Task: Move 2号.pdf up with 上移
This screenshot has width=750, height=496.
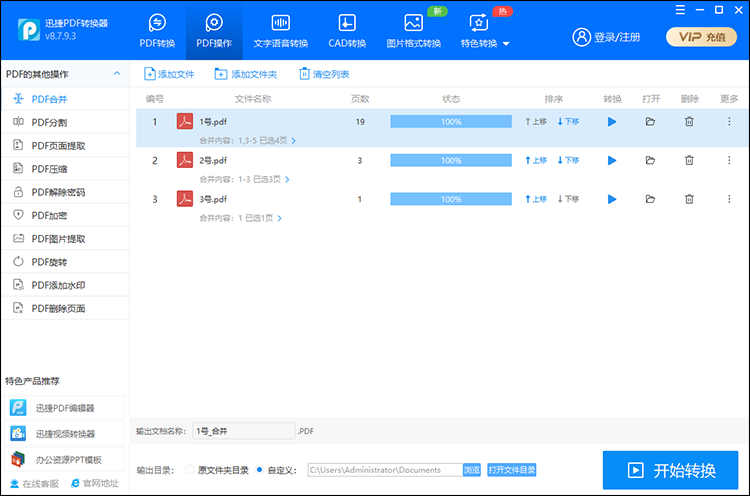Action: (536, 160)
